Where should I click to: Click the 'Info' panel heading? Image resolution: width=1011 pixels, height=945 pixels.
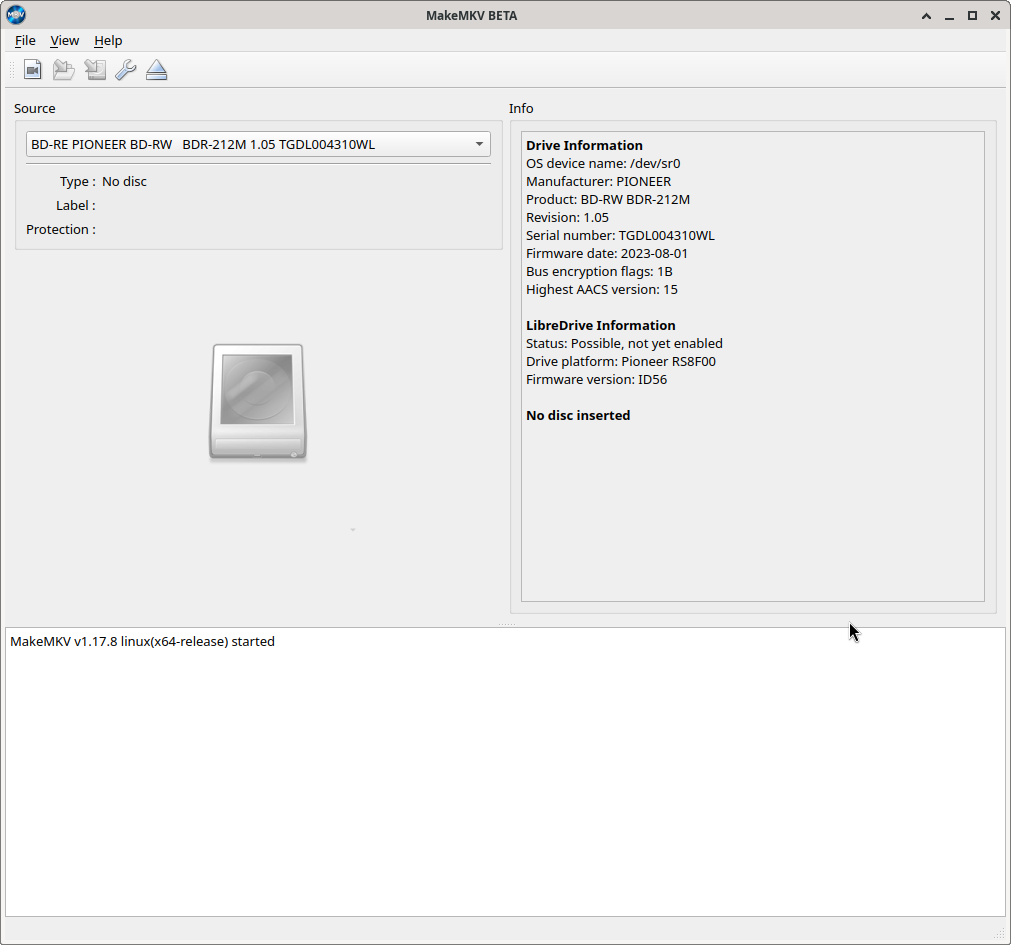coord(521,108)
